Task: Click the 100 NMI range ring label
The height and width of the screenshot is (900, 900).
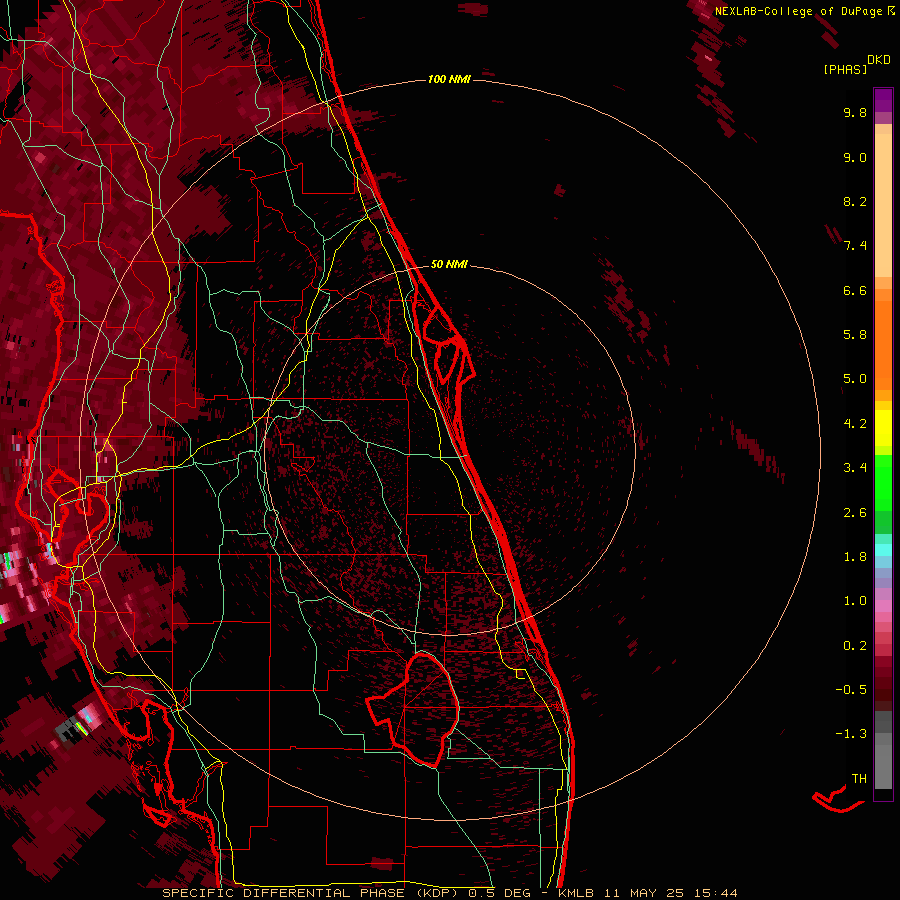Action: pyautogui.click(x=449, y=79)
